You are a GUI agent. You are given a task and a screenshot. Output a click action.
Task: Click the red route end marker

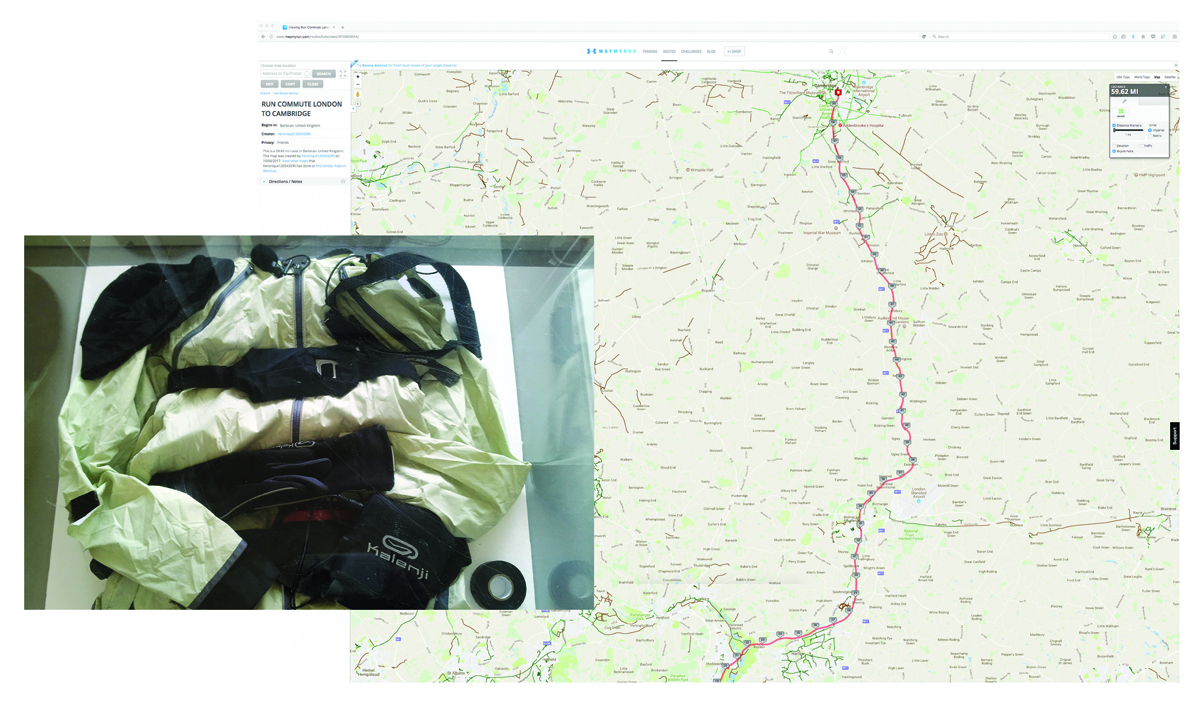point(838,93)
